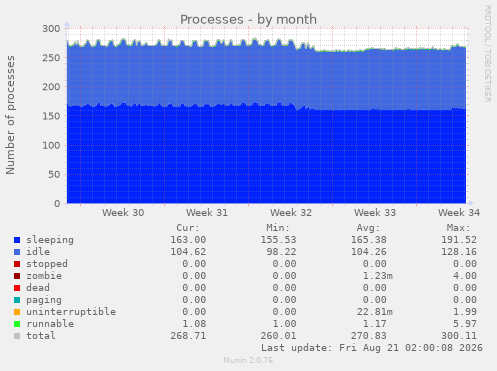Image resolution: width=497 pixels, height=371 pixels.
Task: Click the total legend gray swatch
Action: tap(17, 336)
